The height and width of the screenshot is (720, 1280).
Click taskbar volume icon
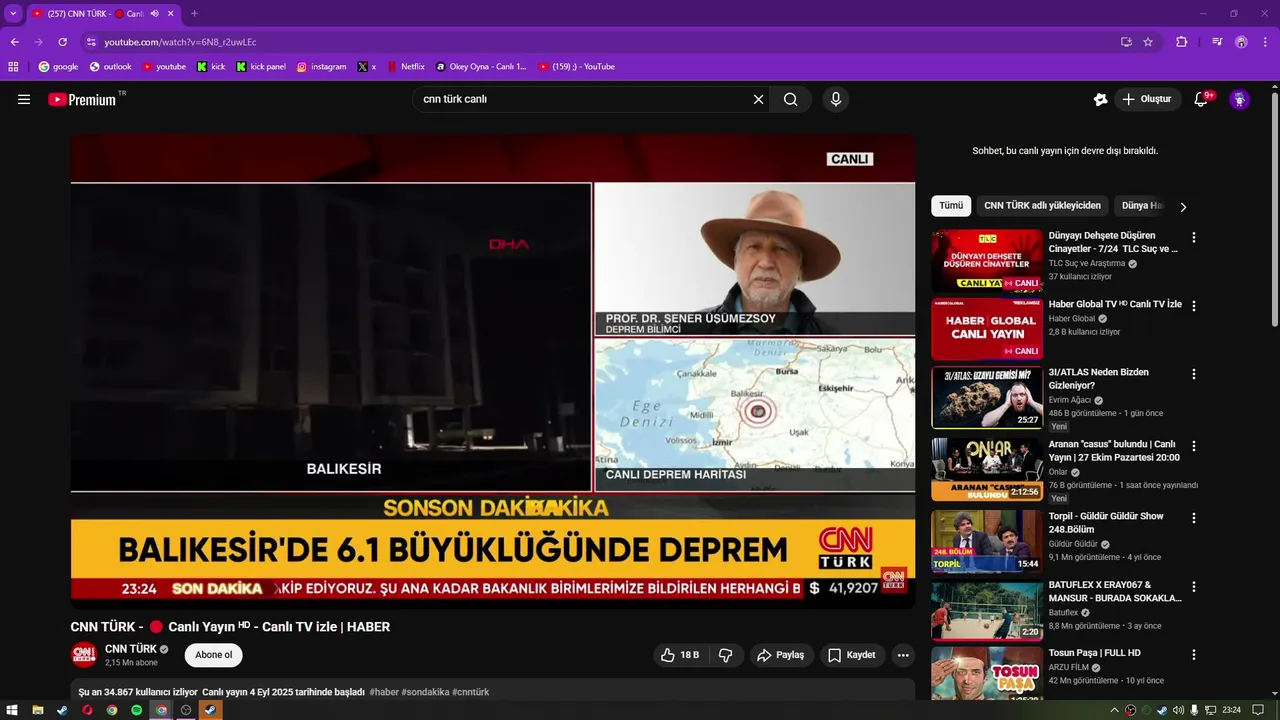(x=1178, y=710)
